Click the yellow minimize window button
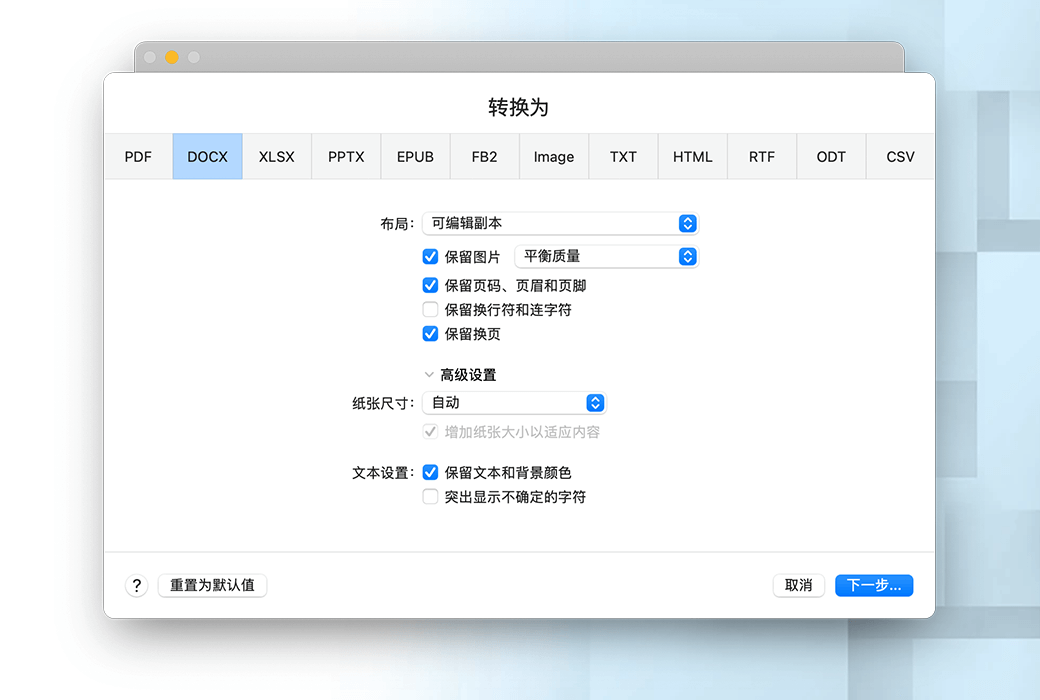Viewport: 1040px width, 700px height. (172, 58)
